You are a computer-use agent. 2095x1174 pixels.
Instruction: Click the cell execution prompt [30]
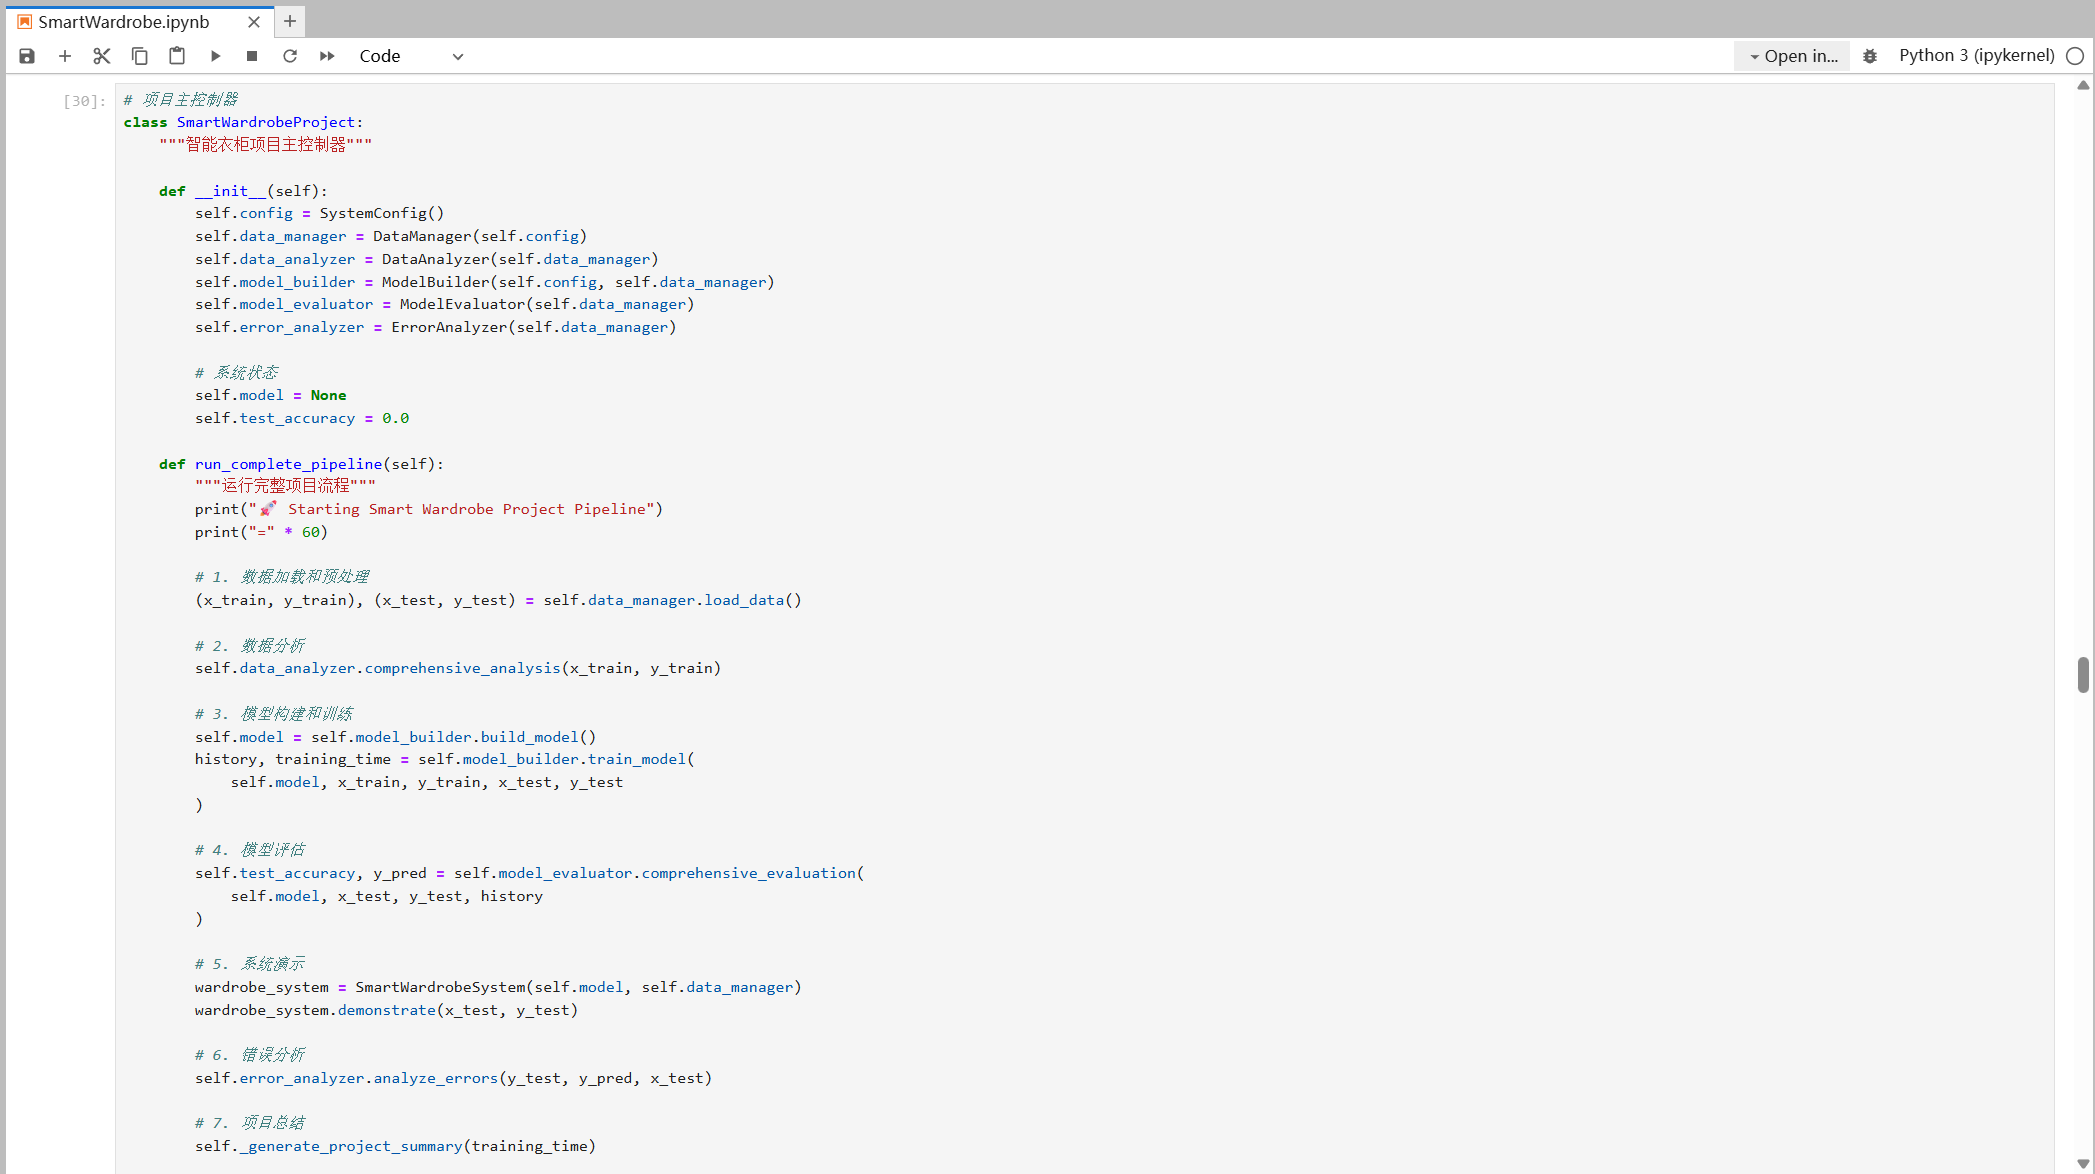coord(84,101)
